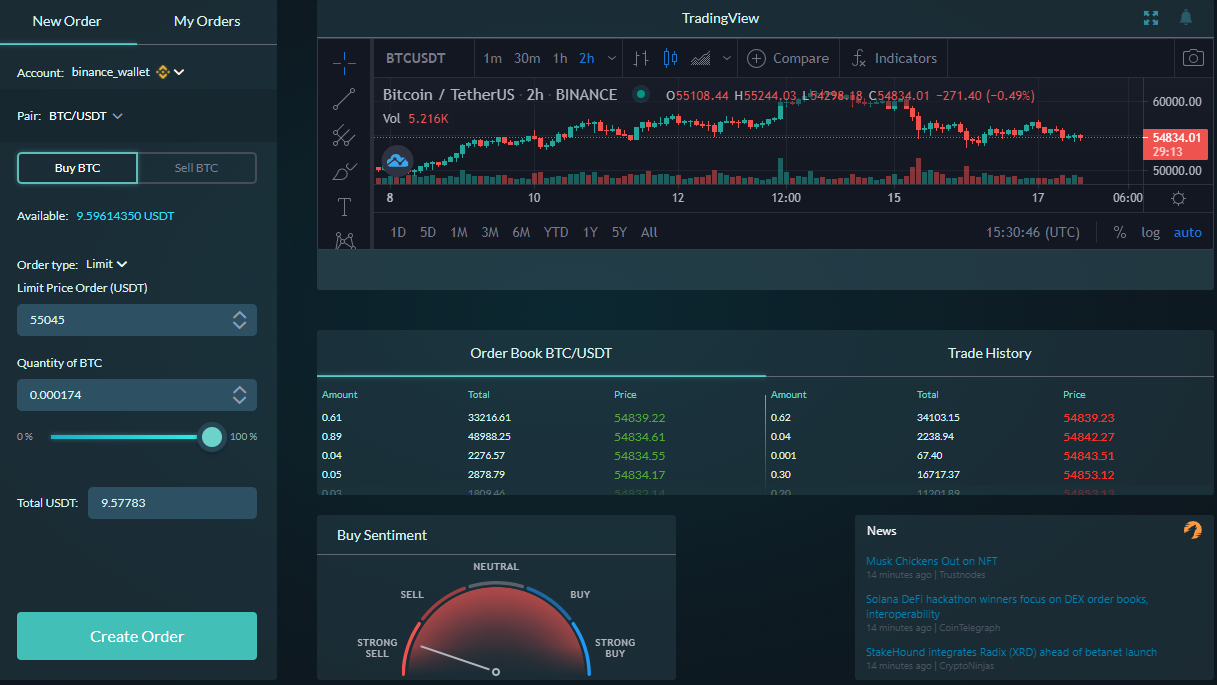
Task: Open notifications bell icon
Action: [x=1186, y=17]
